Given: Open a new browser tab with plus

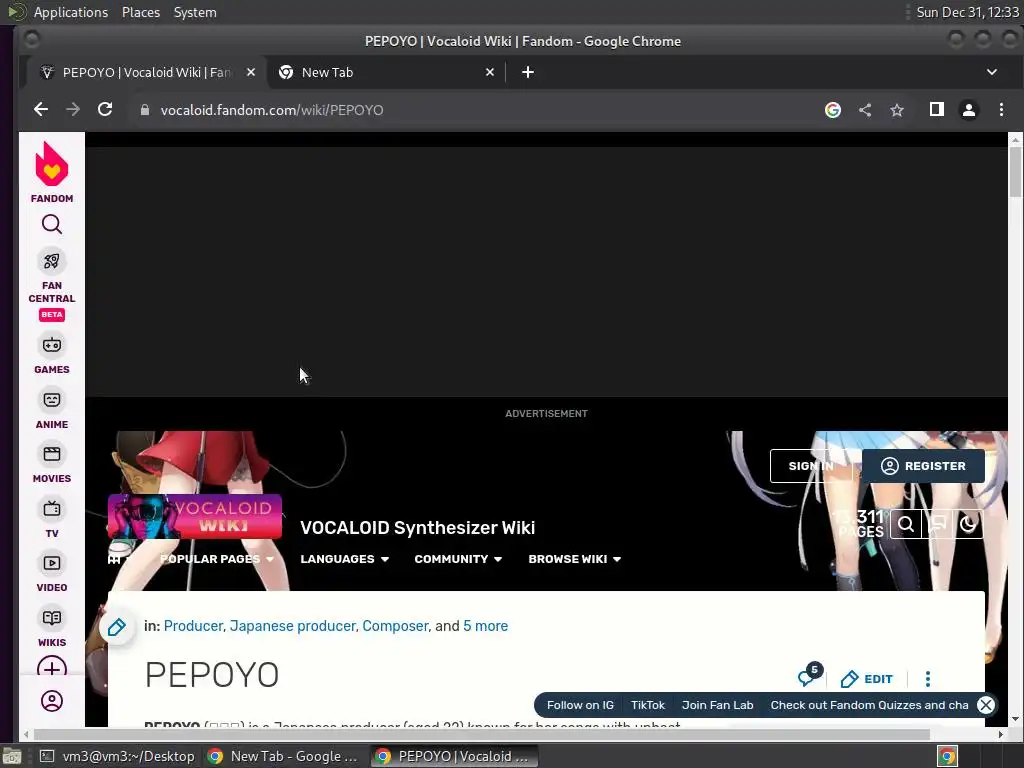Looking at the screenshot, I should point(528,72).
